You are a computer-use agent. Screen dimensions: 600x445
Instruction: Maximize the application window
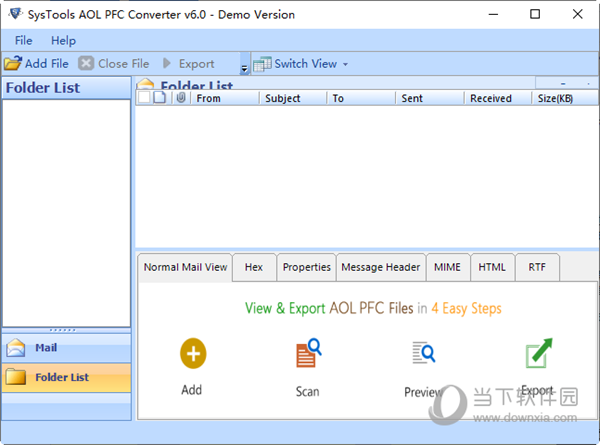pyautogui.click(x=535, y=14)
